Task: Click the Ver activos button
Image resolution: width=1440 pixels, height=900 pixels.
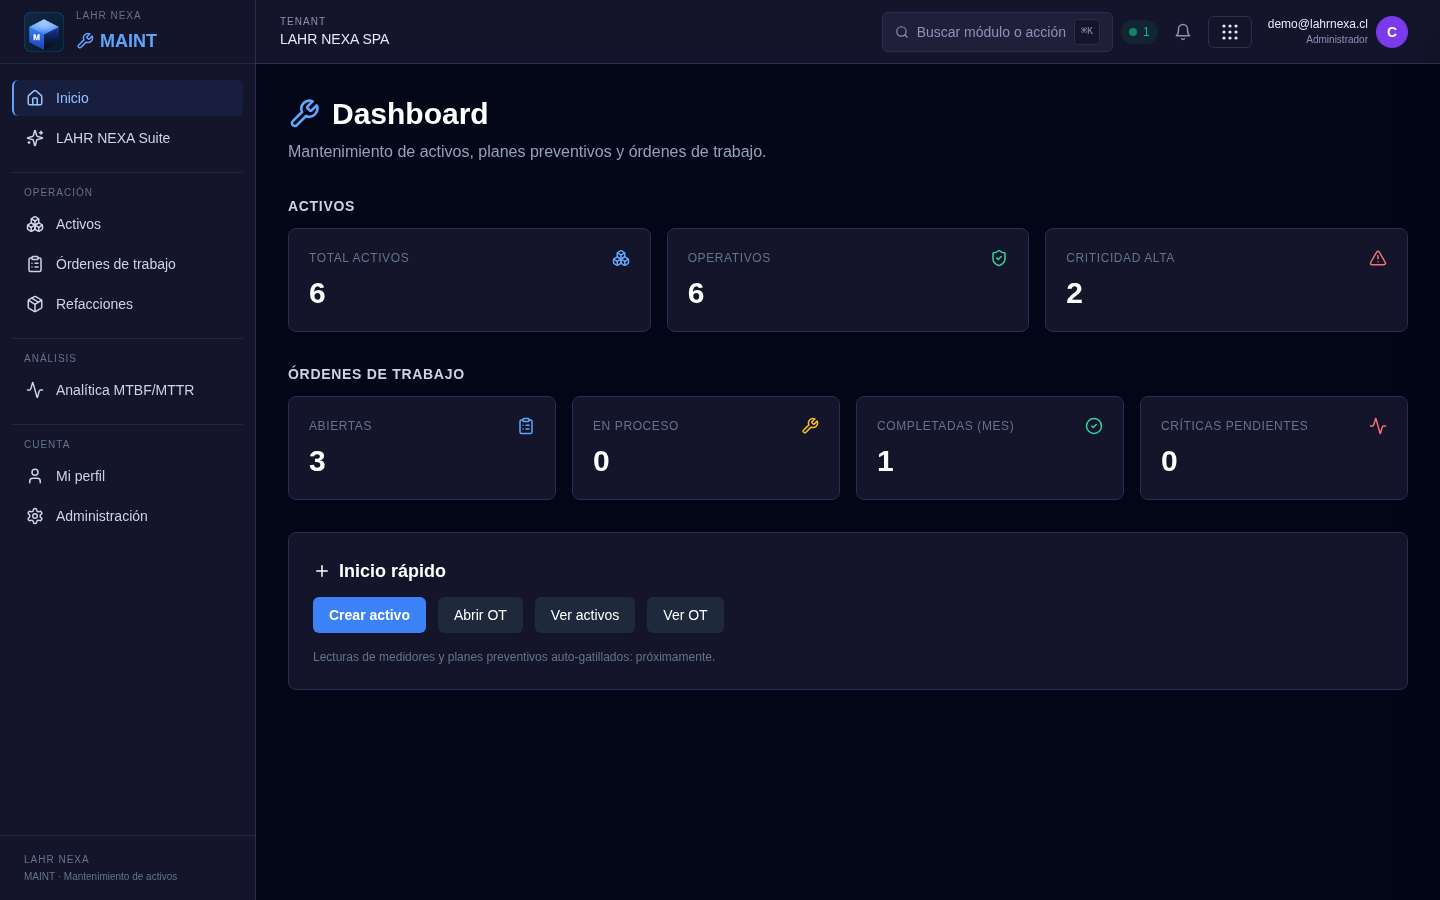Action: (585, 615)
